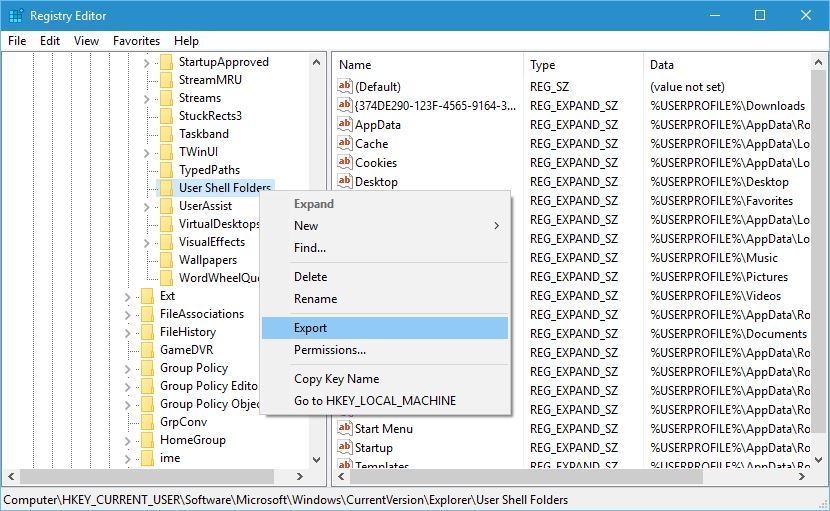Open the Edit menu
830x511 pixels.
[50, 41]
